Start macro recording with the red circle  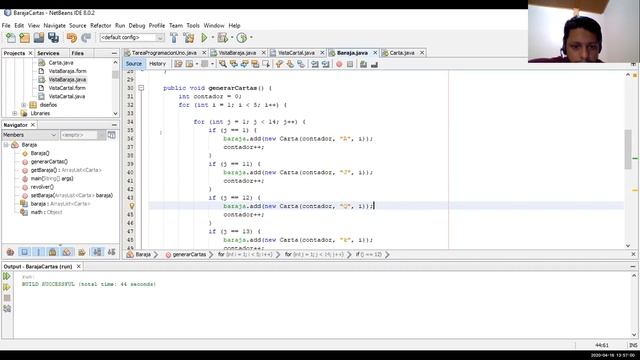(339, 64)
